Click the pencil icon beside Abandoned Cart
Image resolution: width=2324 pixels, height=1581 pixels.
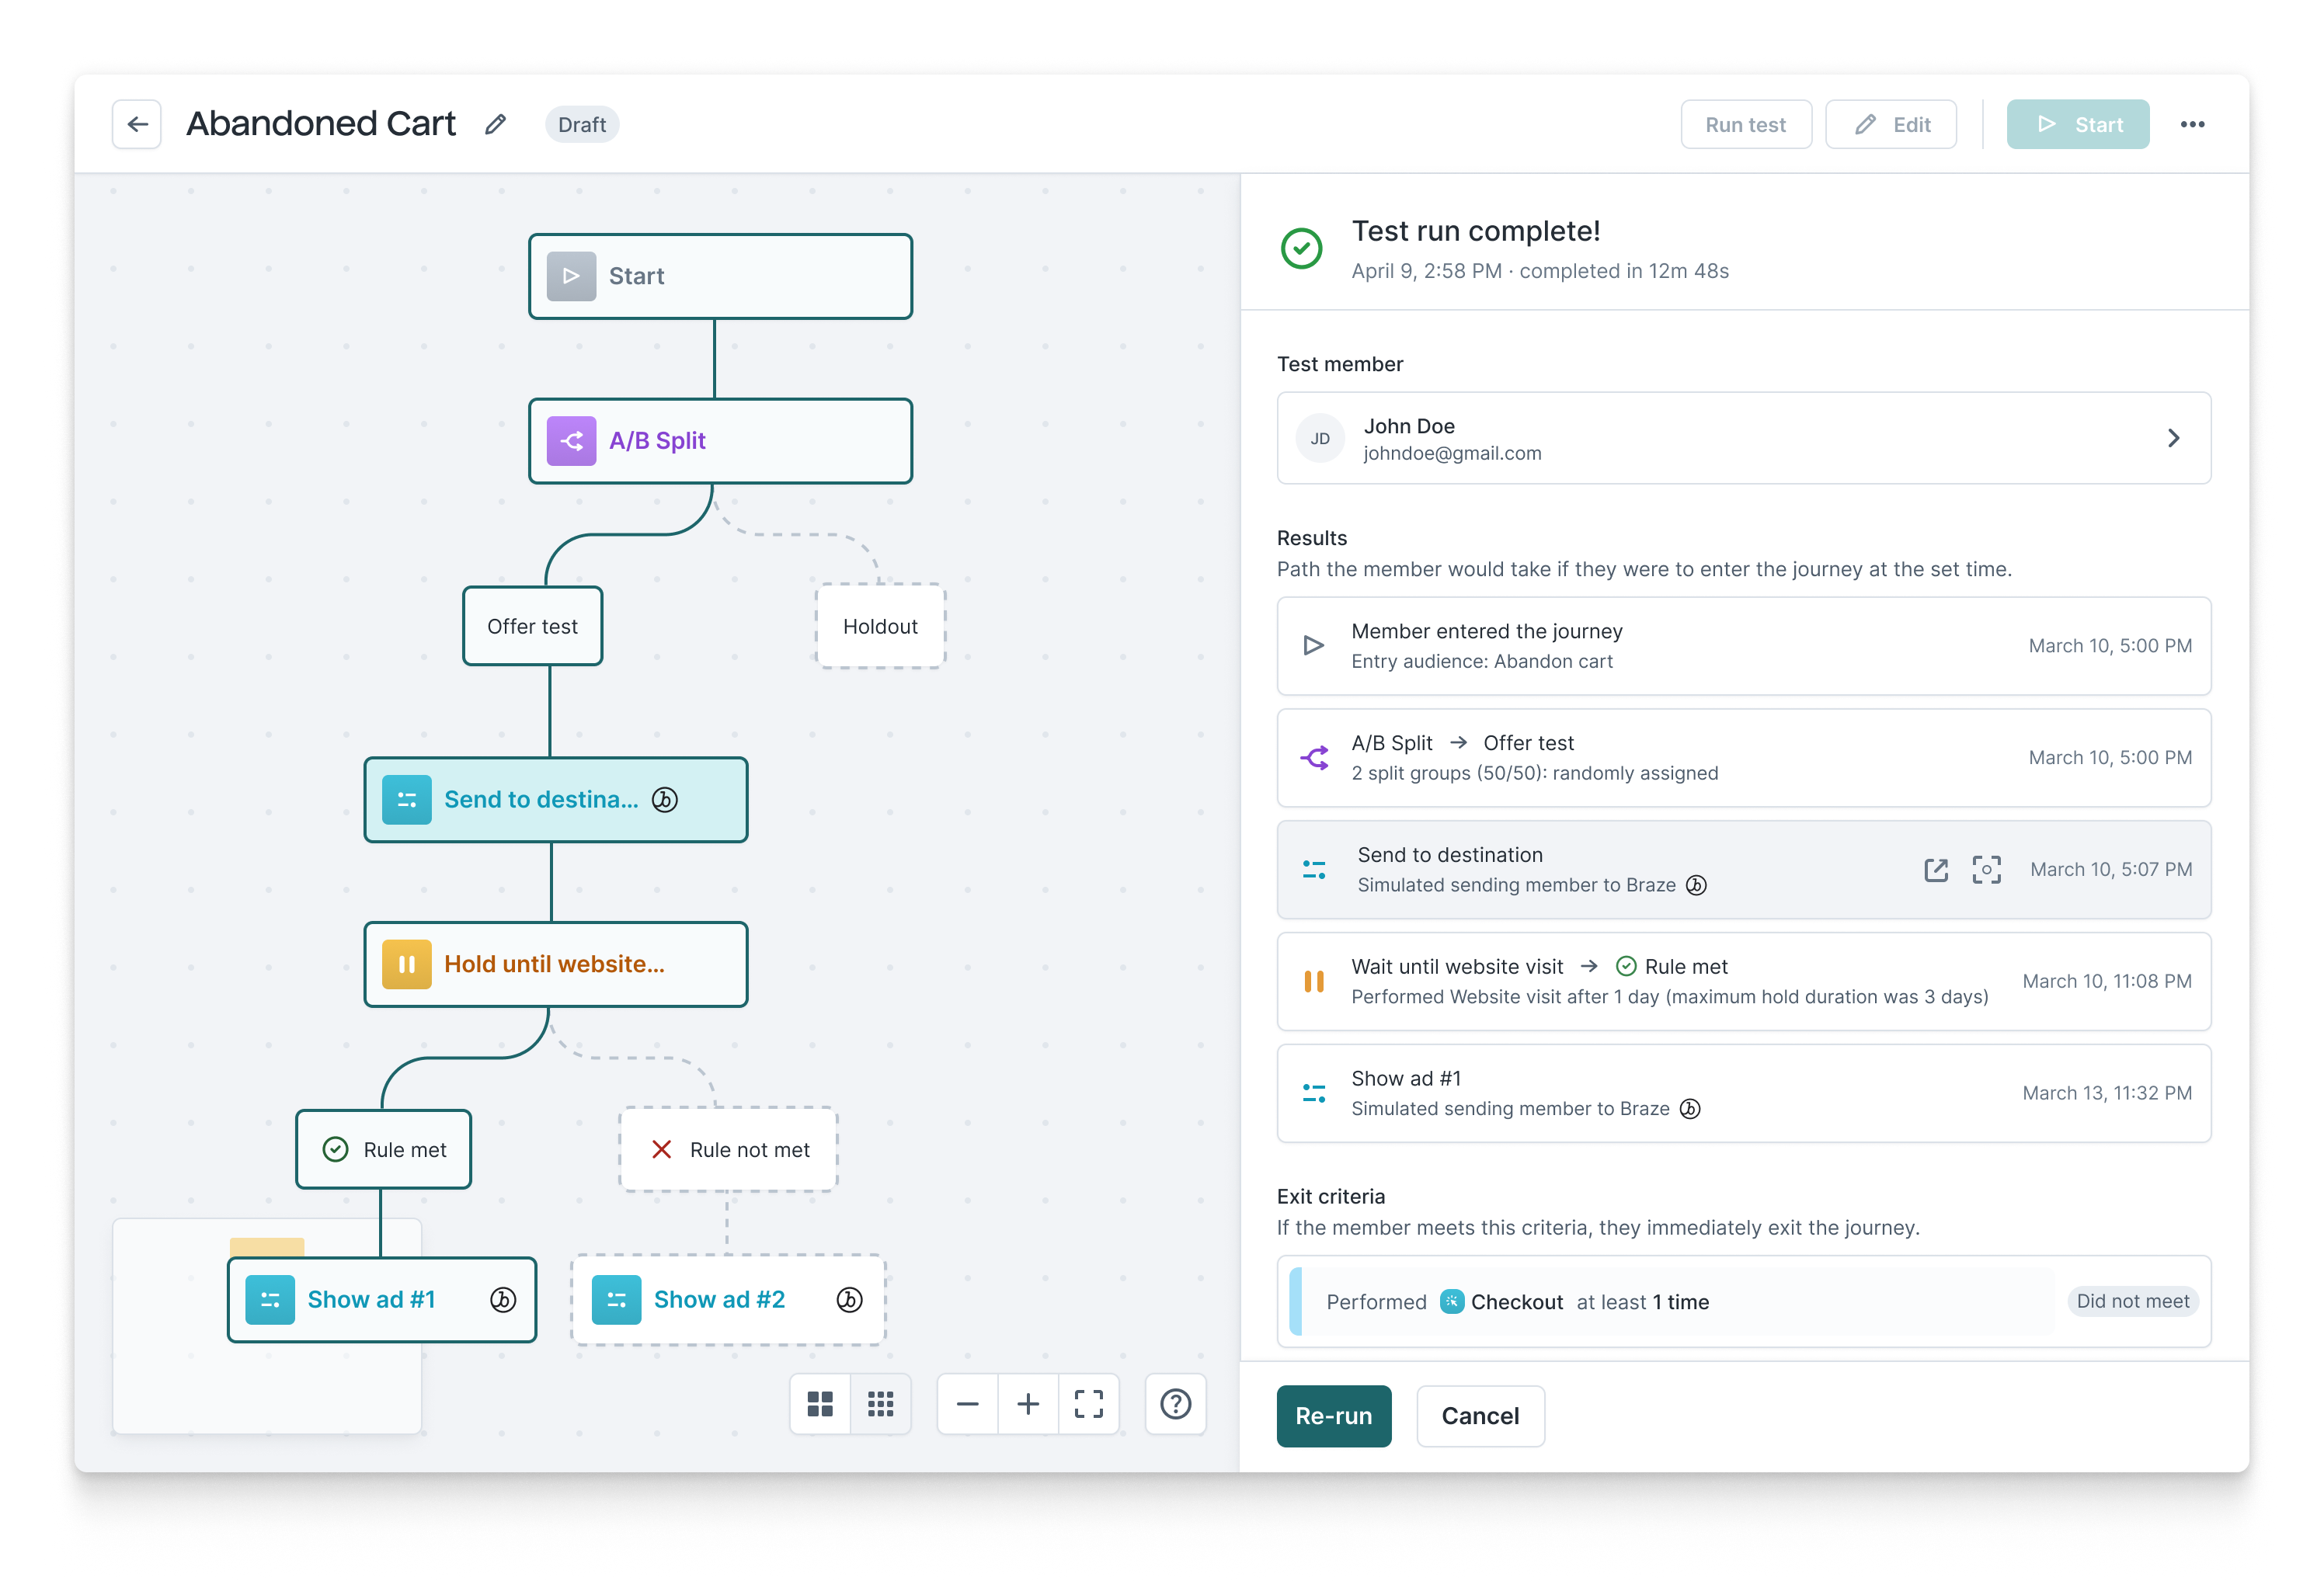click(x=496, y=124)
